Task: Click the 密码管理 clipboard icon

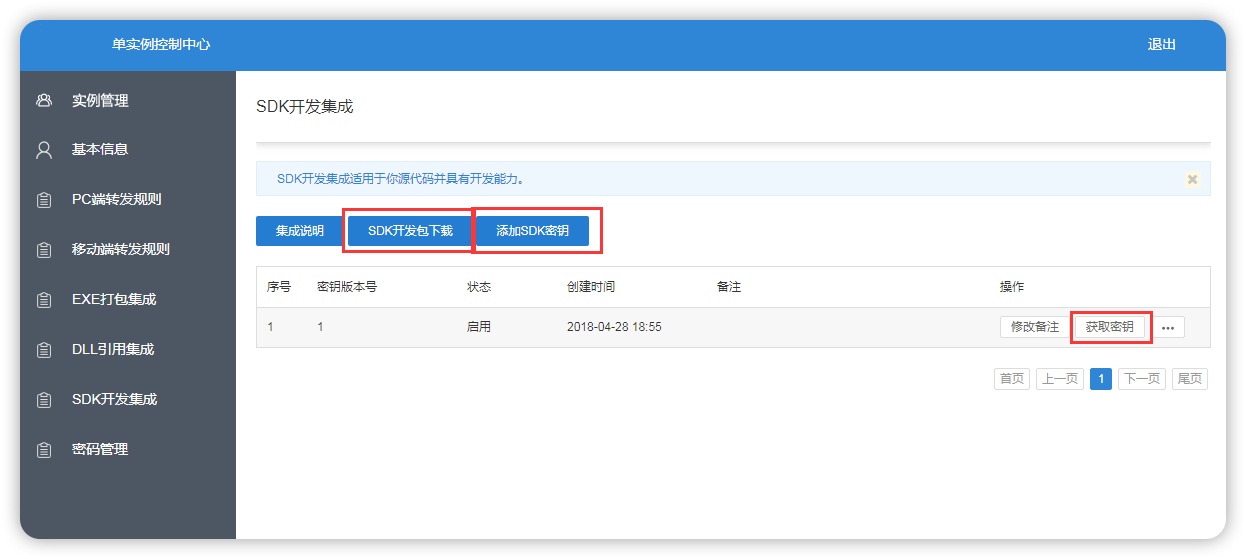Action: pos(44,450)
